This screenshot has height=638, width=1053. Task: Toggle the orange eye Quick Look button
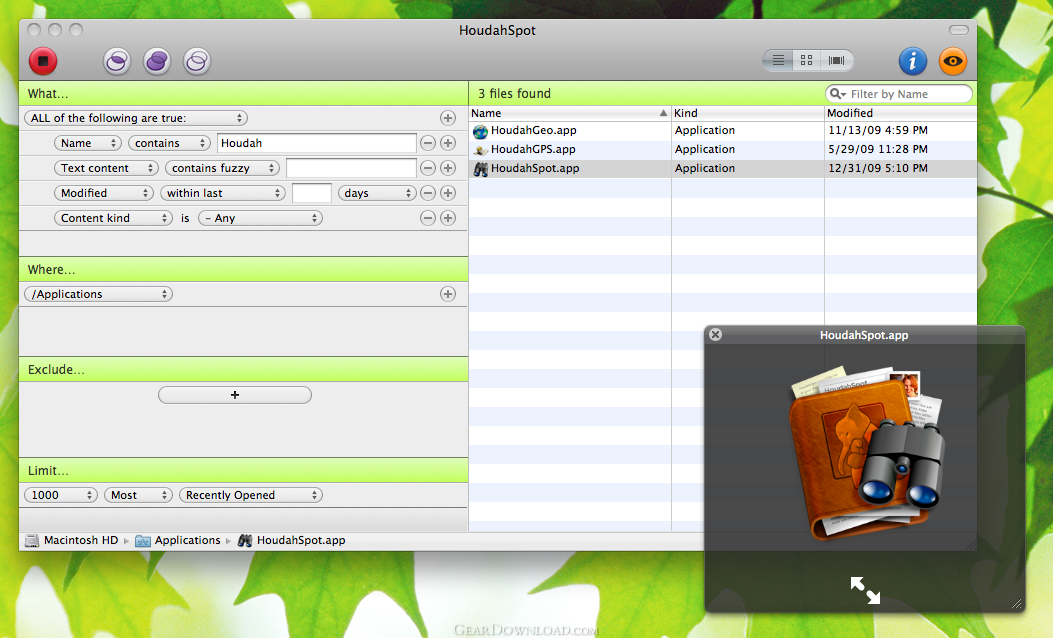click(x=953, y=61)
